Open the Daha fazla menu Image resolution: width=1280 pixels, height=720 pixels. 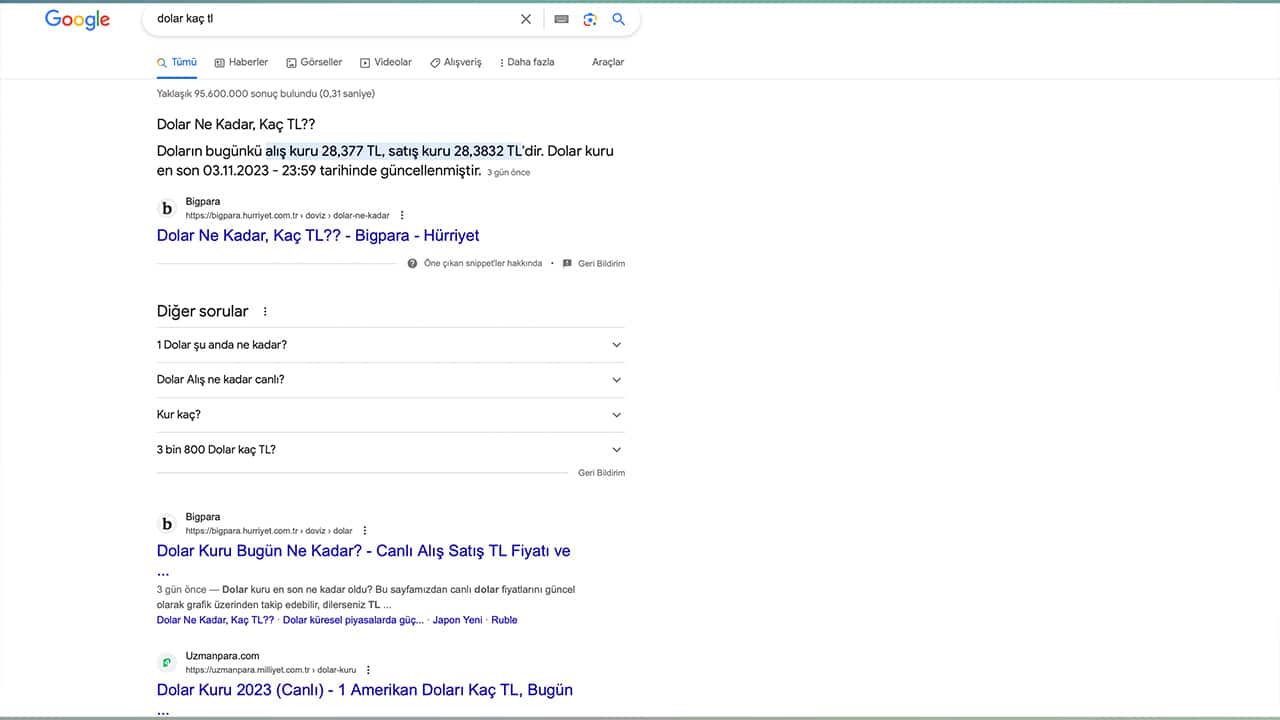click(526, 62)
